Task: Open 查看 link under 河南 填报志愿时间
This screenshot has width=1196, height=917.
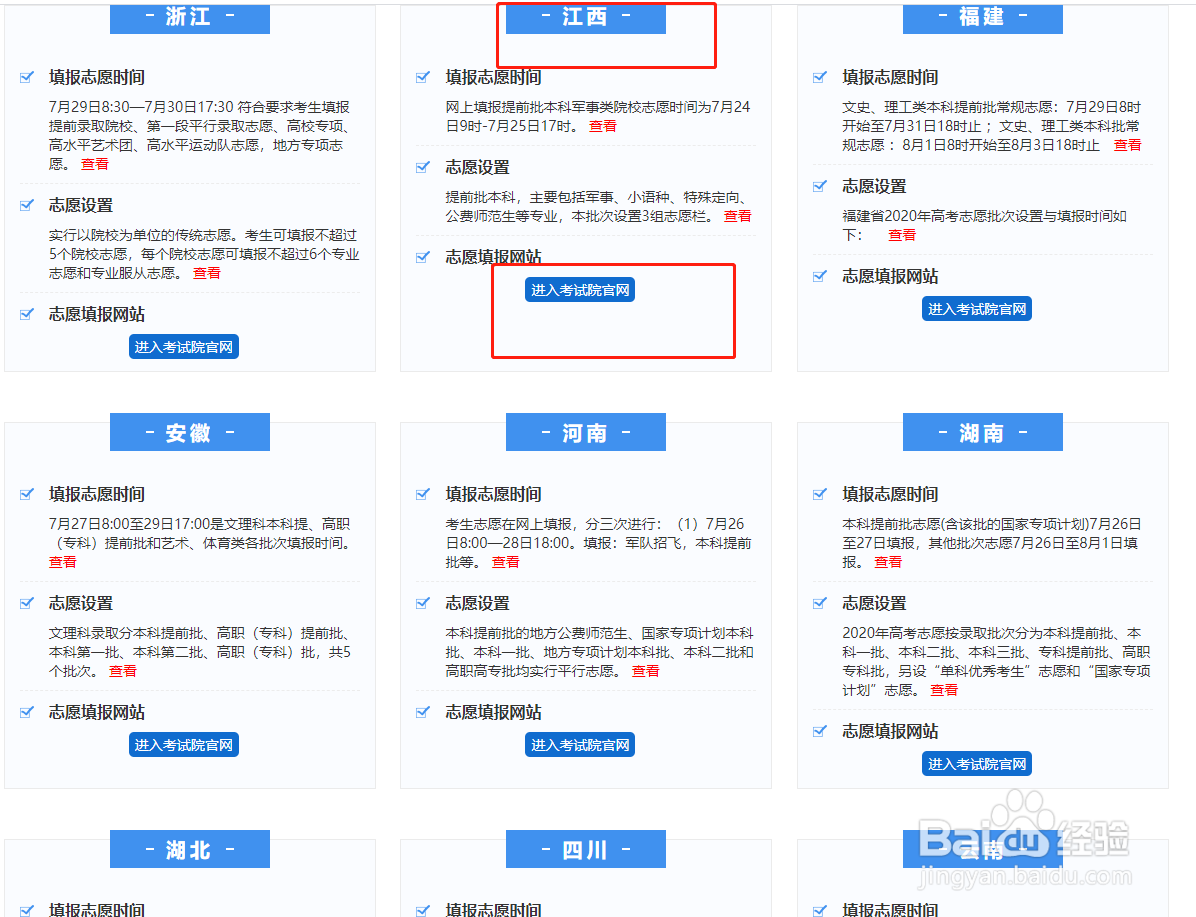Action: (505, 561)
